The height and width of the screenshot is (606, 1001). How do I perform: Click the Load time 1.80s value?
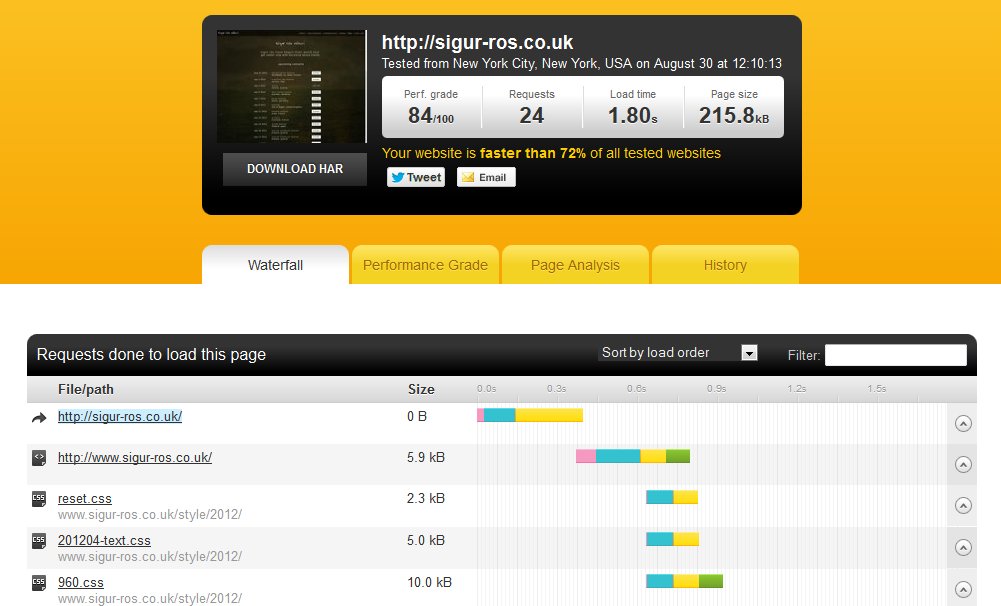click(633, 116)
